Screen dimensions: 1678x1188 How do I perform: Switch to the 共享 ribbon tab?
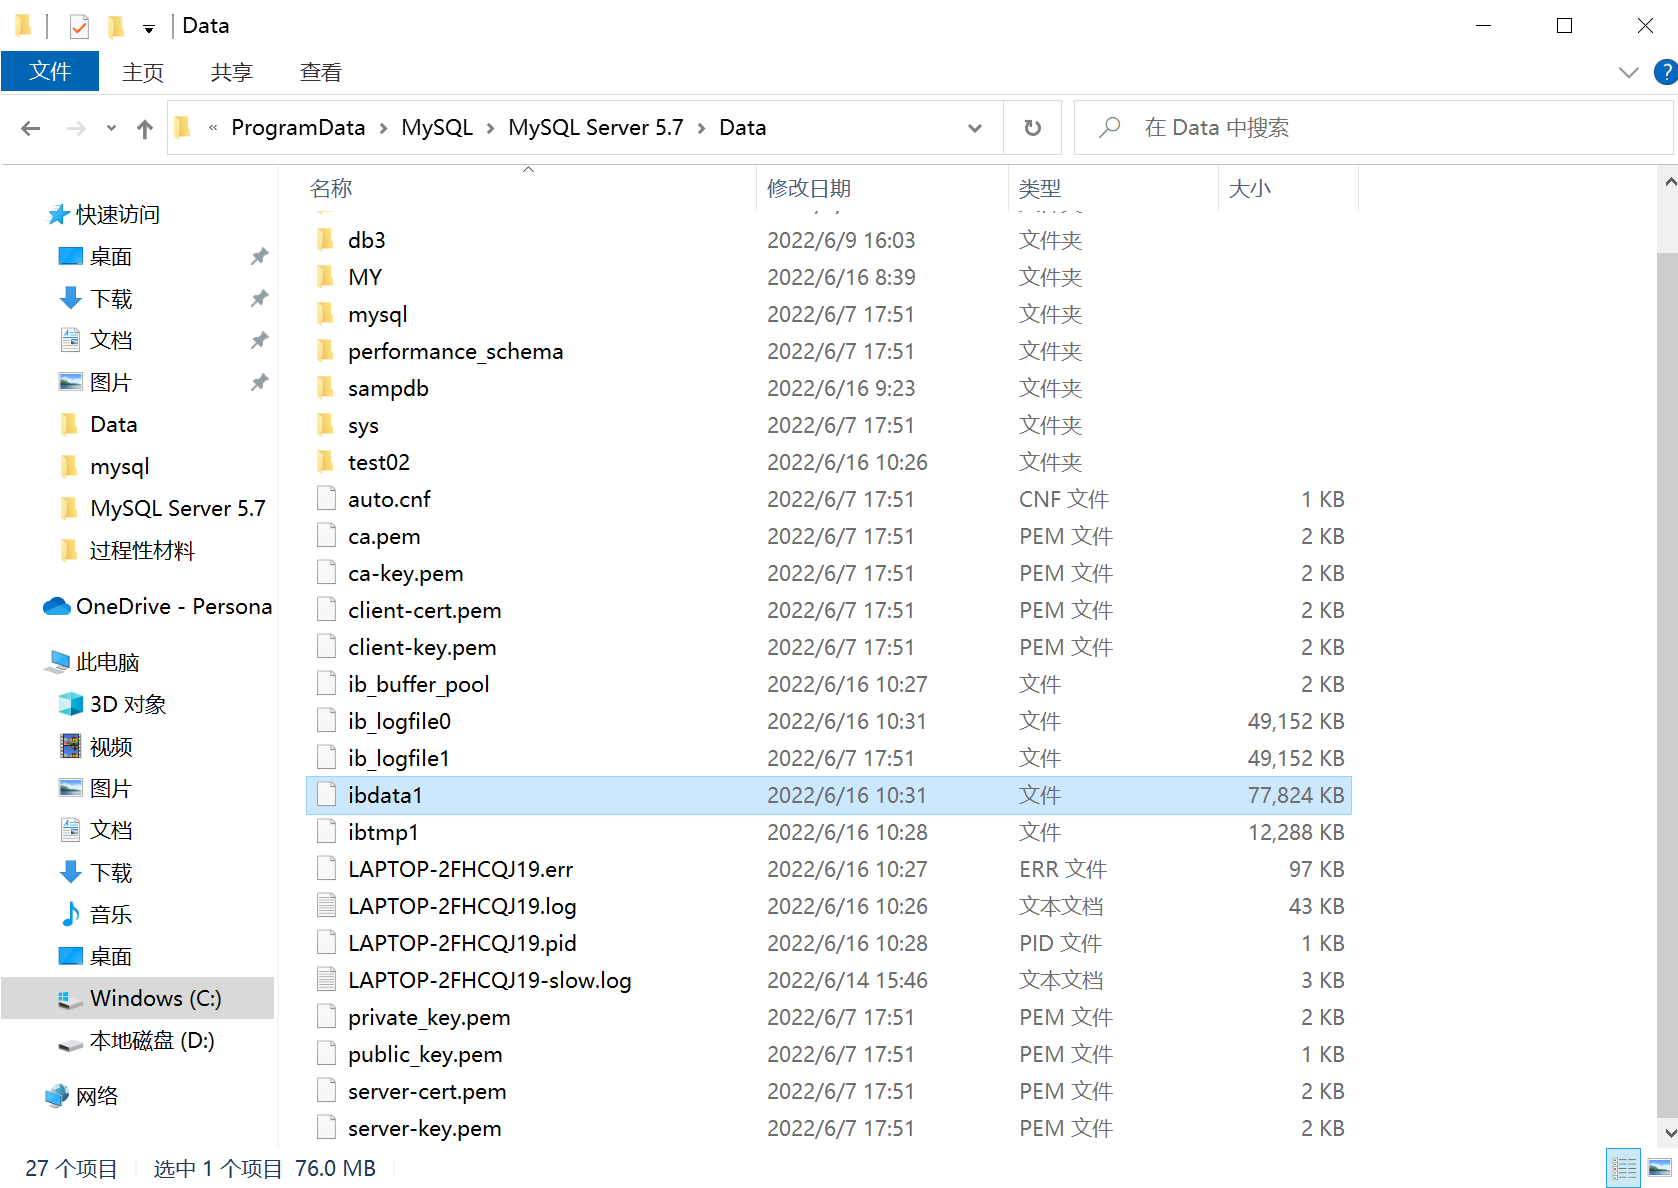(x=232, y=72)
